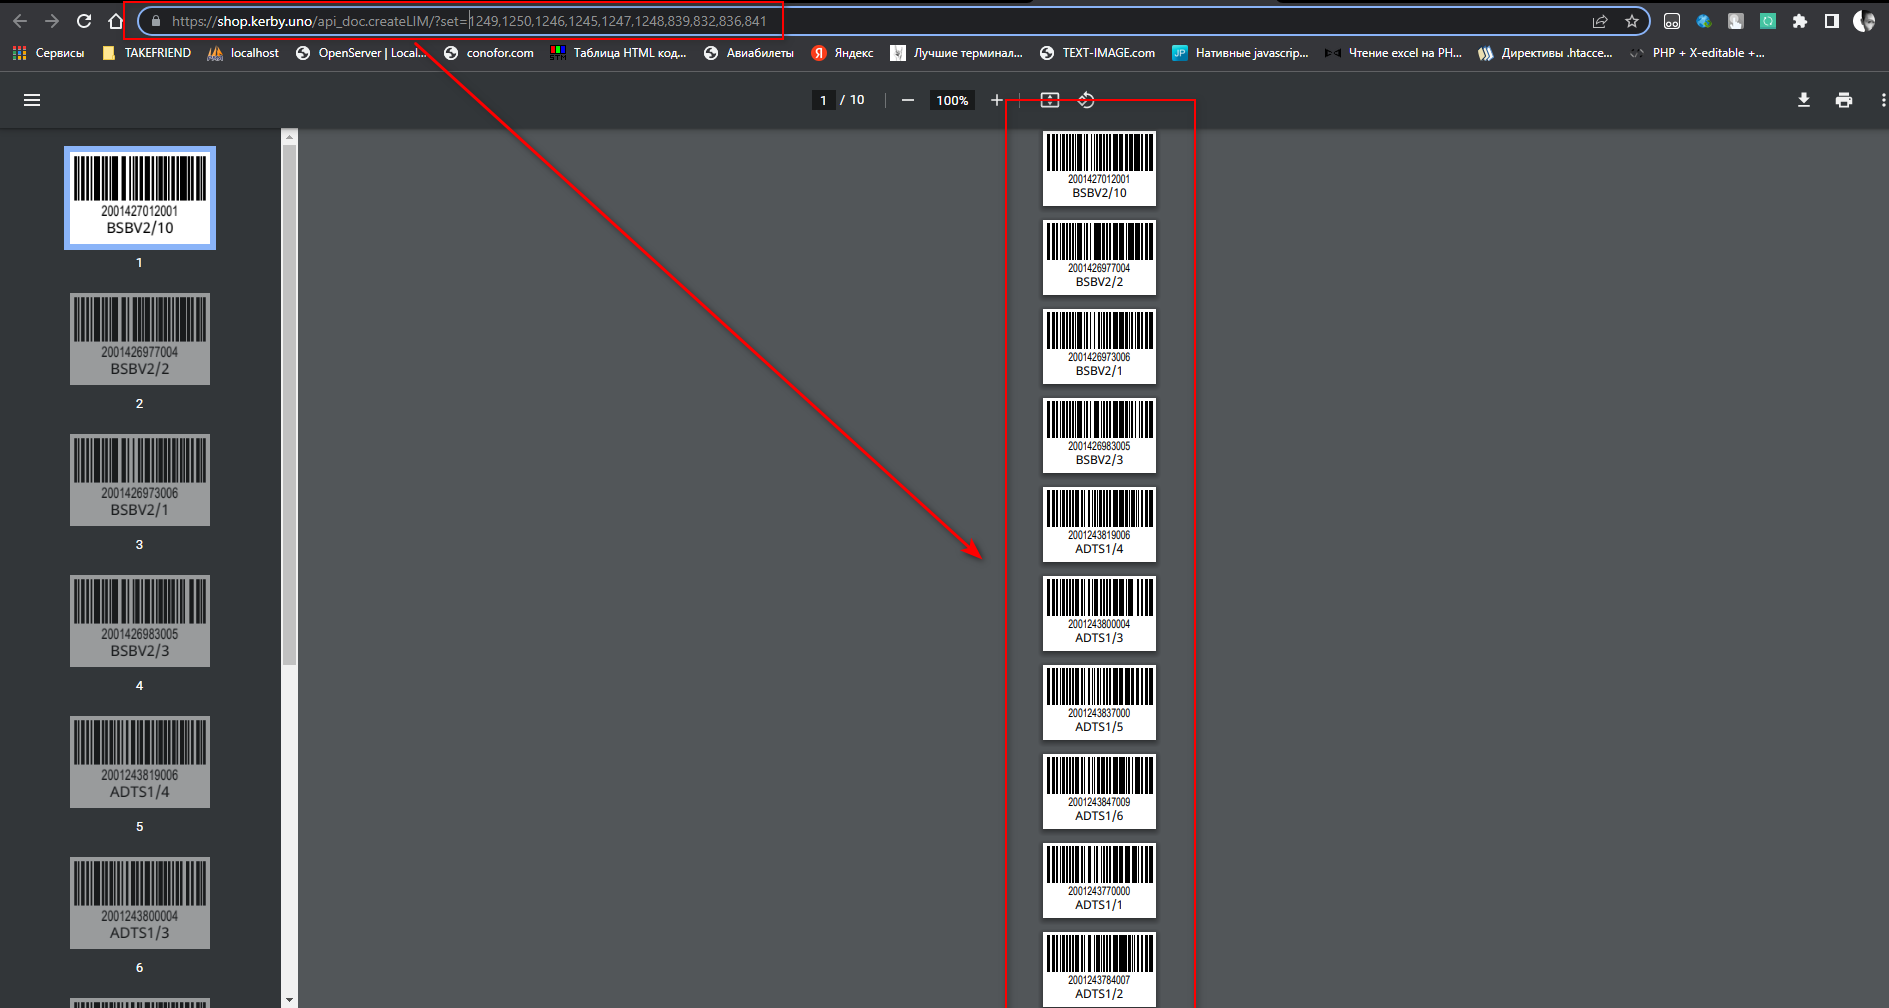Select page 3 thumbnail BSBV2/1
The width and height of the screenshot is (1889, 1008).
coord(140,480)
